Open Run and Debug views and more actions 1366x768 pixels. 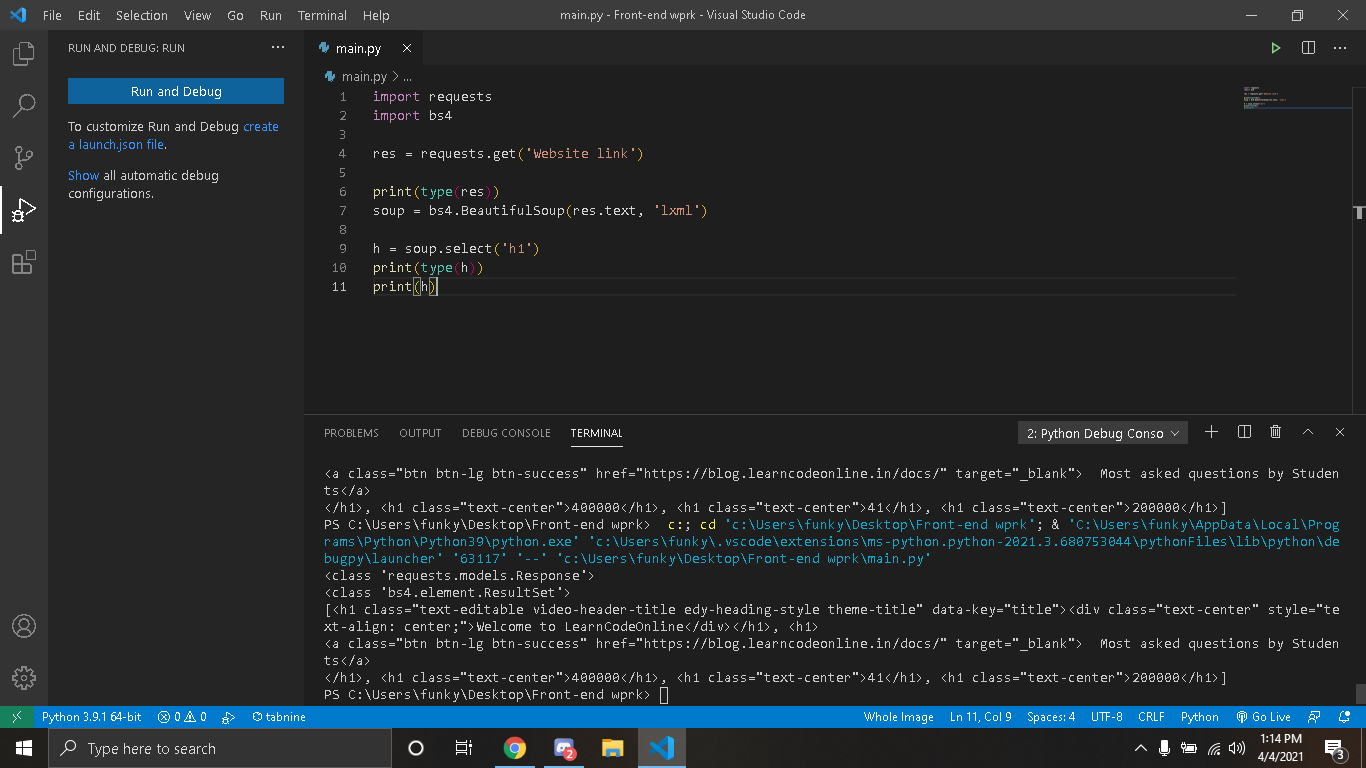278,48
